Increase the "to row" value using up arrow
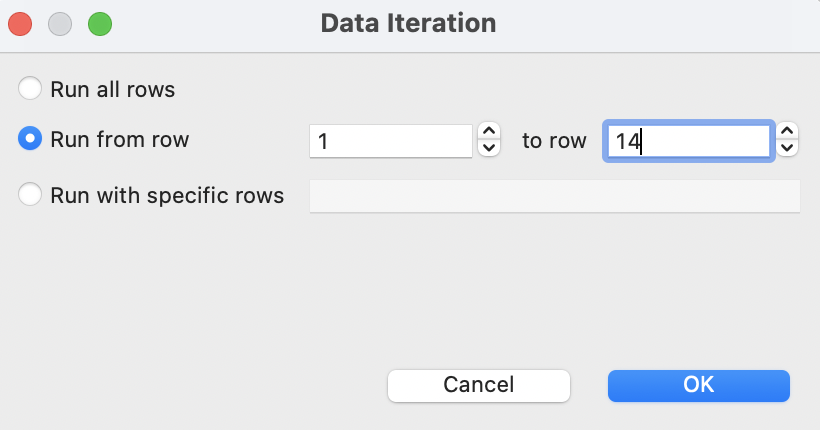Viewport: 820px width, 430px height. pos(788,132)
